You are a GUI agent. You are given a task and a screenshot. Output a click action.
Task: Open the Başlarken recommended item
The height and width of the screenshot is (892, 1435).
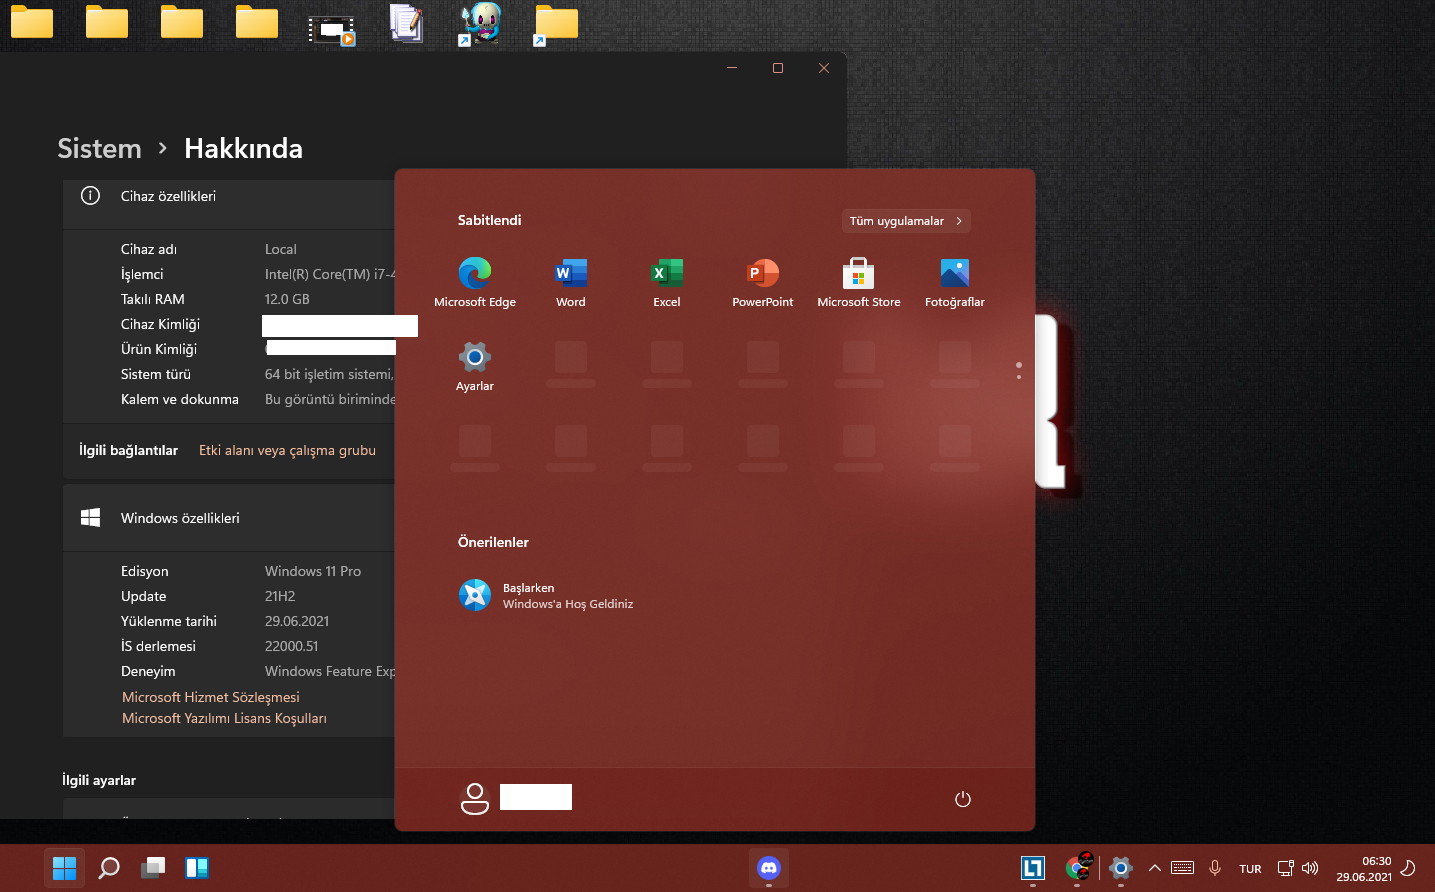pos(546,595)
